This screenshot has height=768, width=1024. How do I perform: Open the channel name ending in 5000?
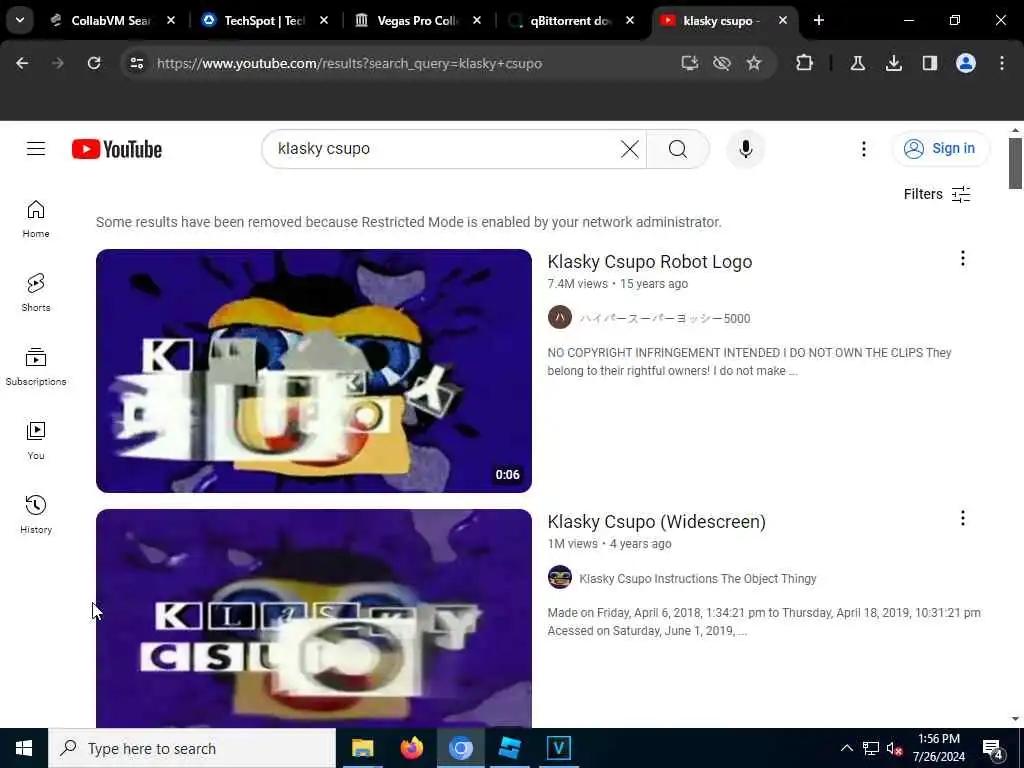pos(665,319)
